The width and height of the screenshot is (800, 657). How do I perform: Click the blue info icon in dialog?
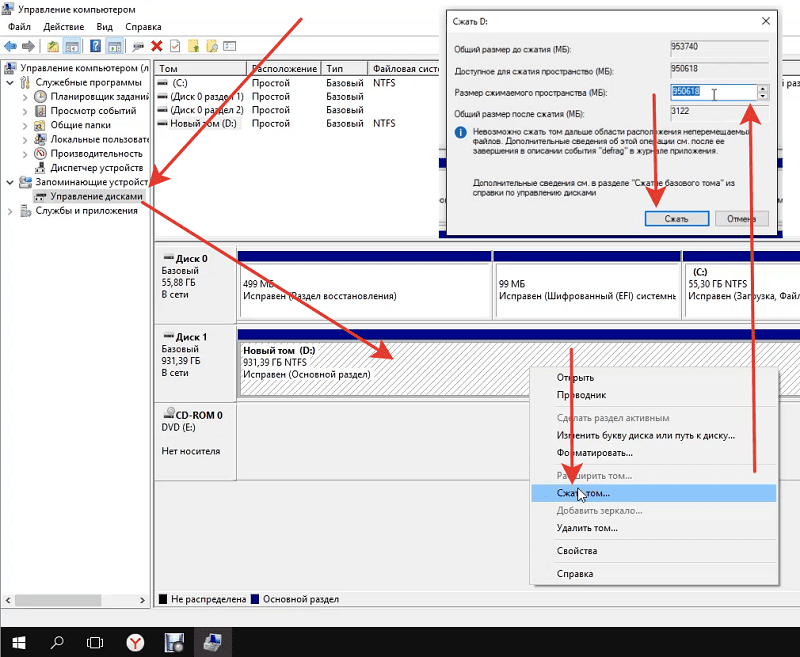point(460,133)
